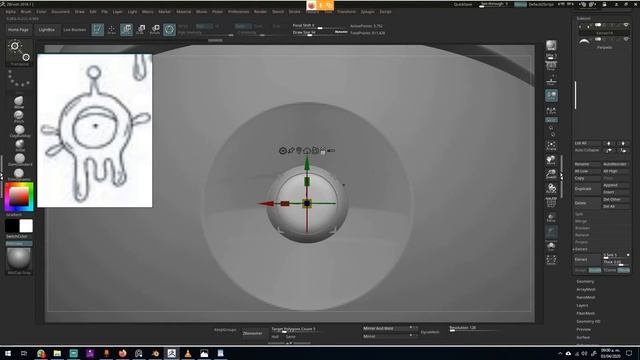Select the black secondary color swatch

click(x=12, y=226)
